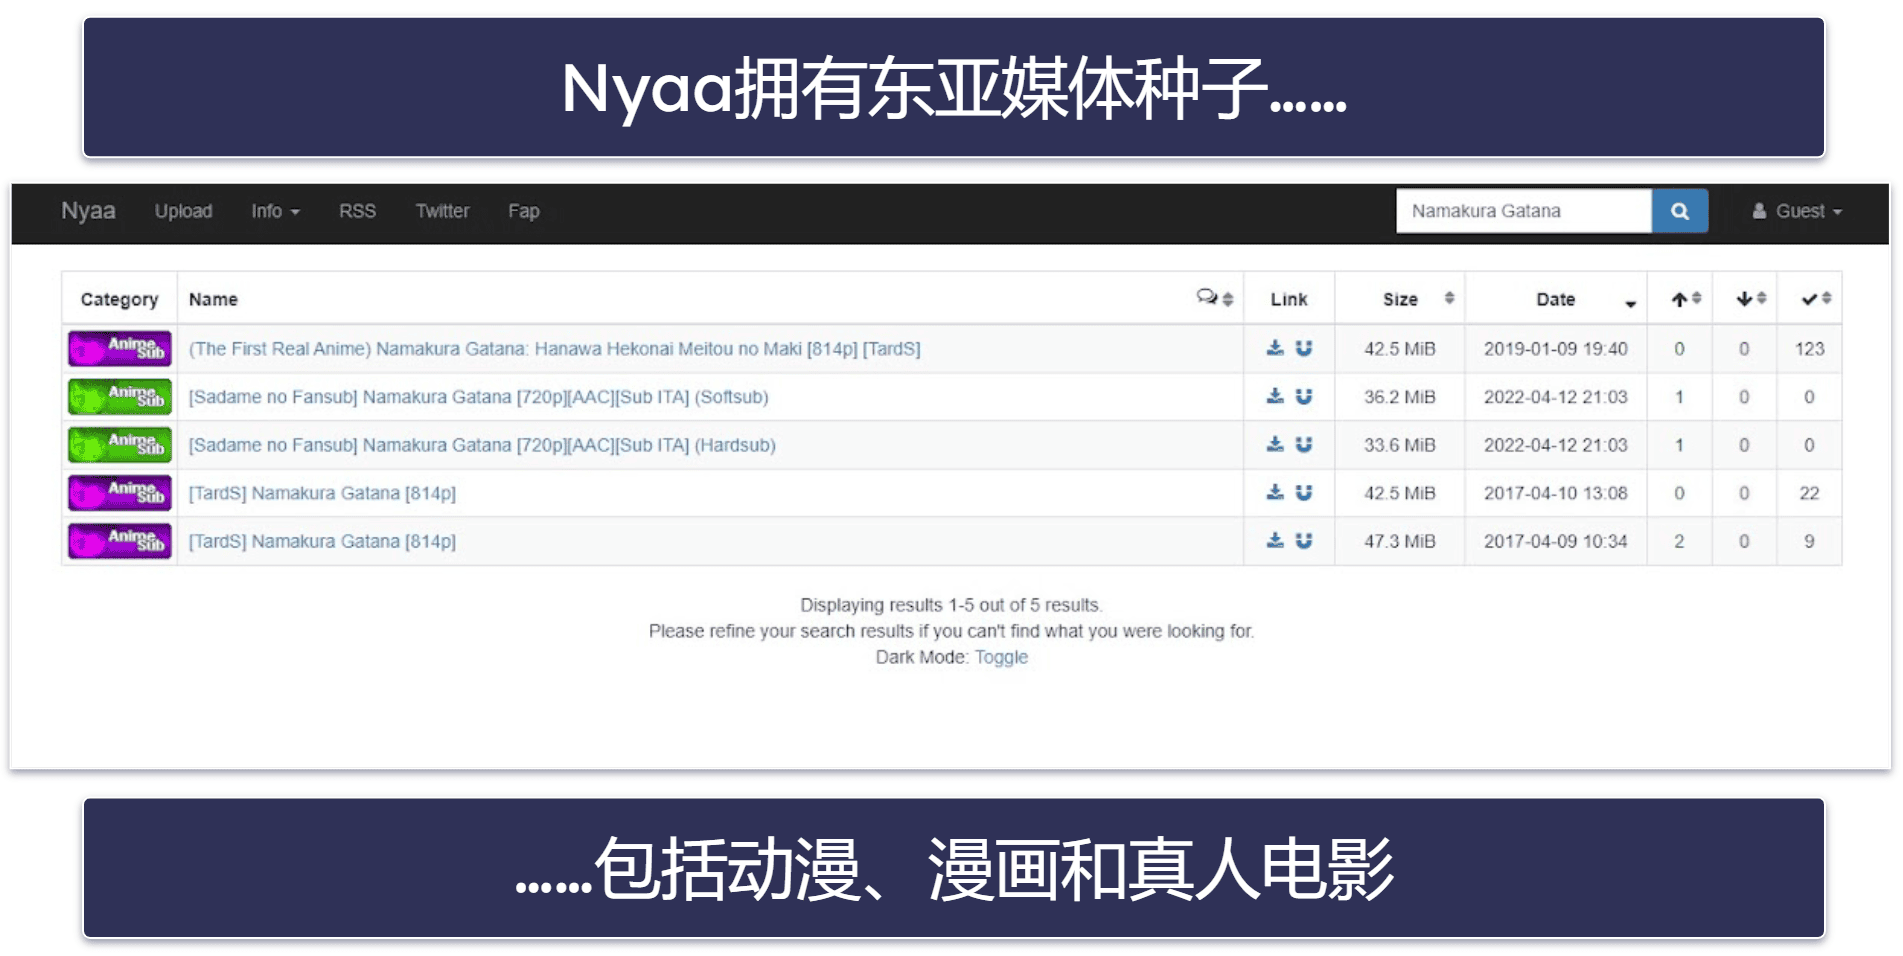Open the Info dropdown menu
This screenshot has height=956, width=1903.
click(275, 211)
